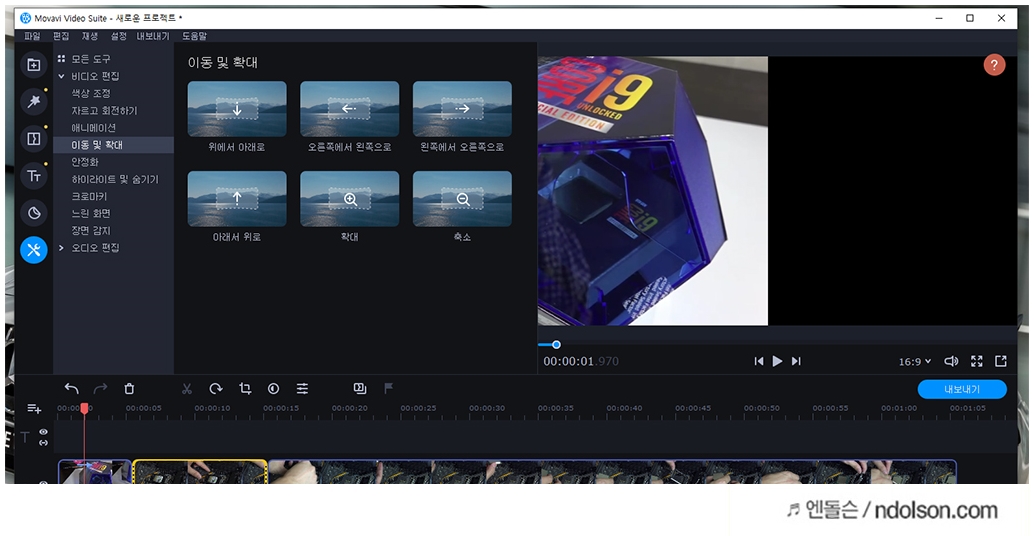Jump to next frame button
Viewport: 1034px width, 536px height.
click(796, 361)
